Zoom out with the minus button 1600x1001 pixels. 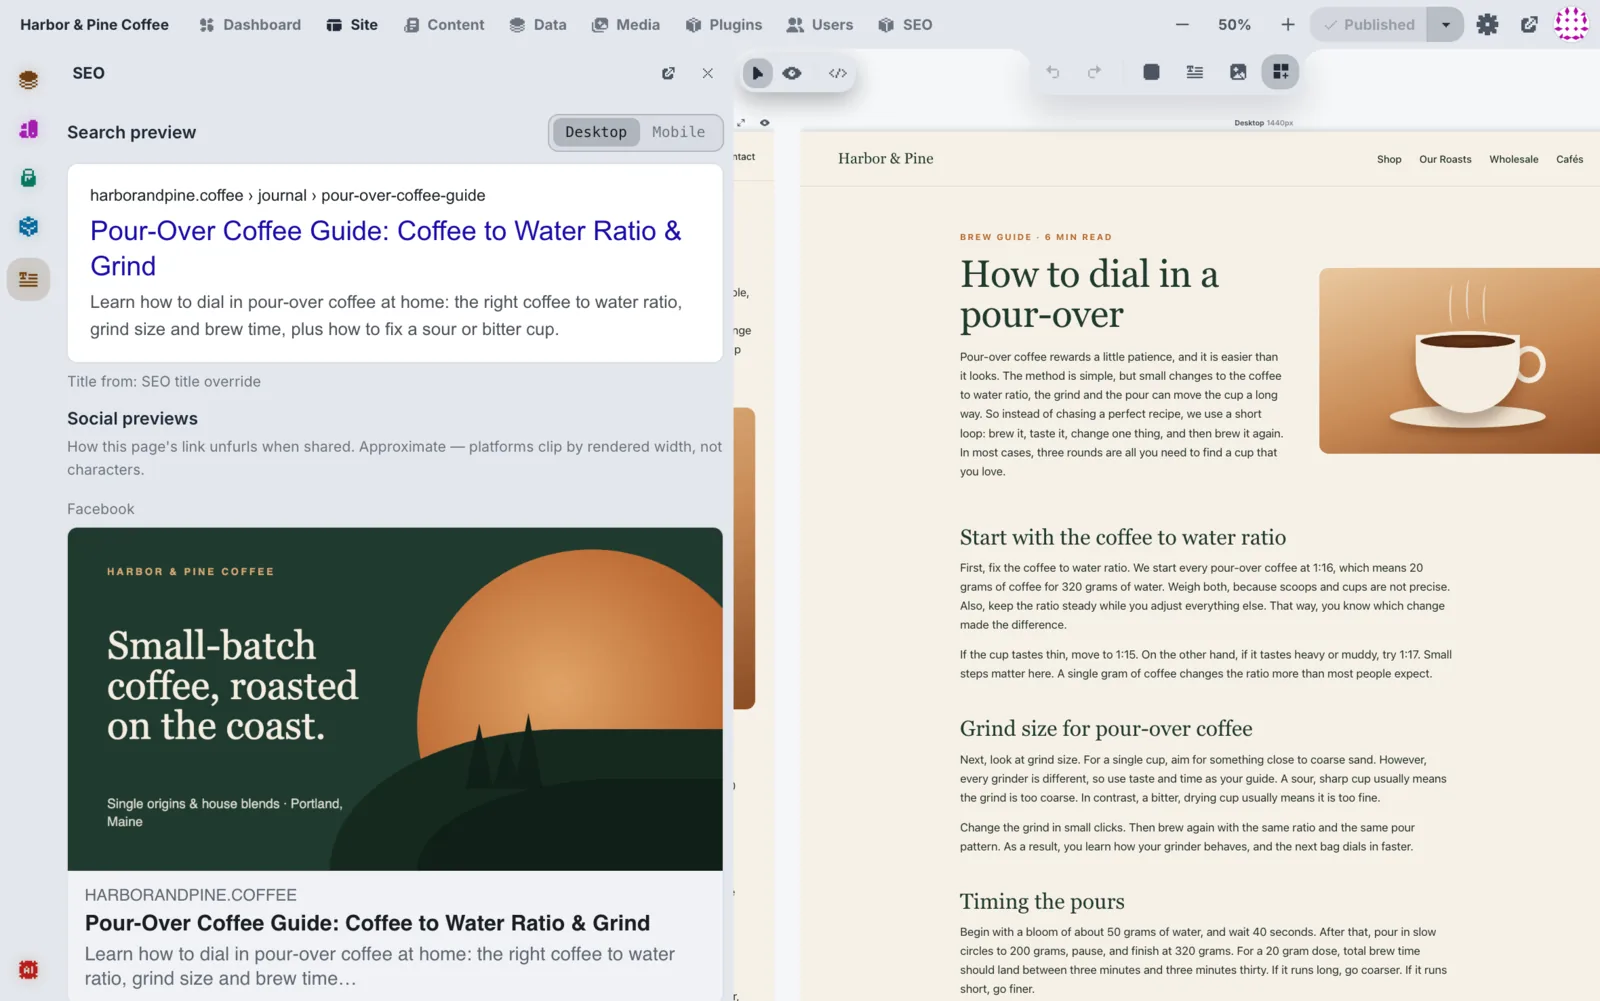pos(1182,25)
